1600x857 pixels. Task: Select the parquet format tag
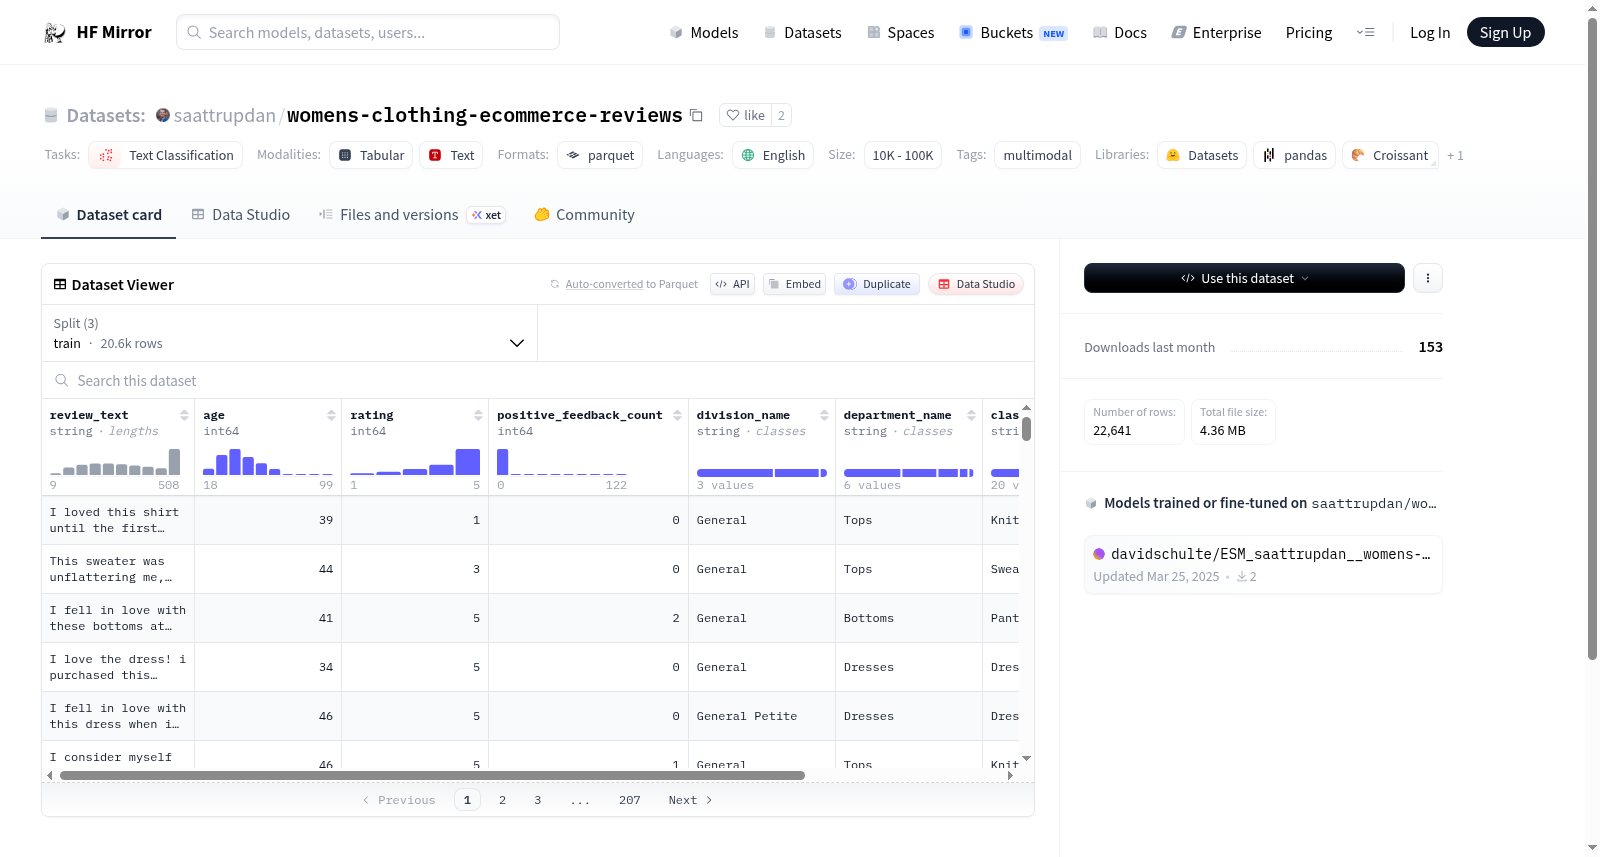[x=600, y=155]
